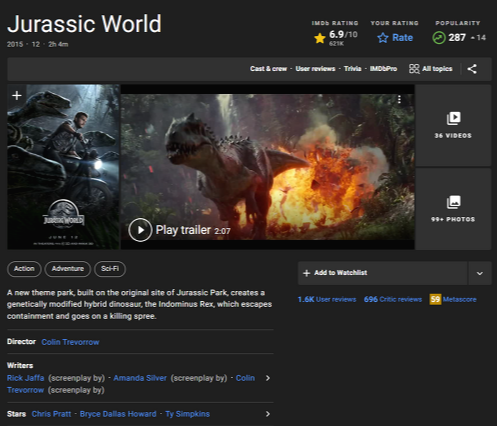497x426 pixels.
Task: Click the Jurassic World poster image
Action: pos(63,167)
